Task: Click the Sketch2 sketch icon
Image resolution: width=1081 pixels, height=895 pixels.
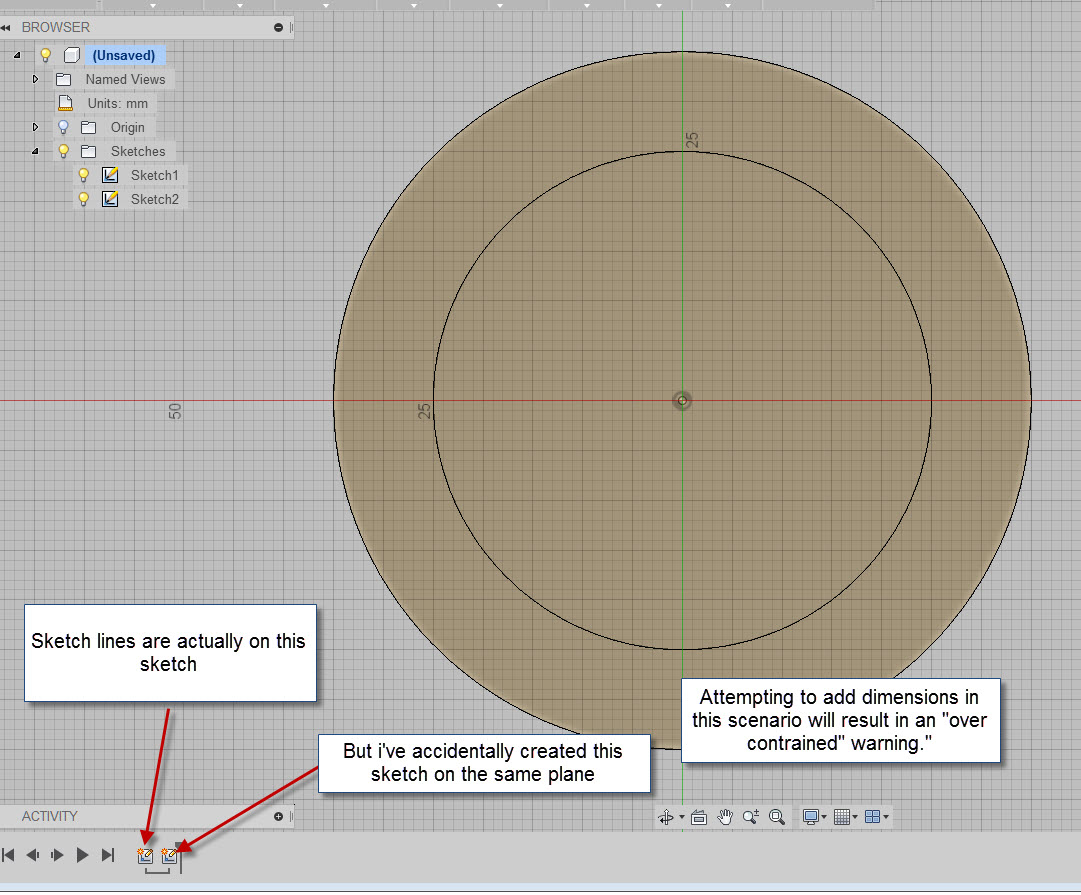Action: (110, 199)
